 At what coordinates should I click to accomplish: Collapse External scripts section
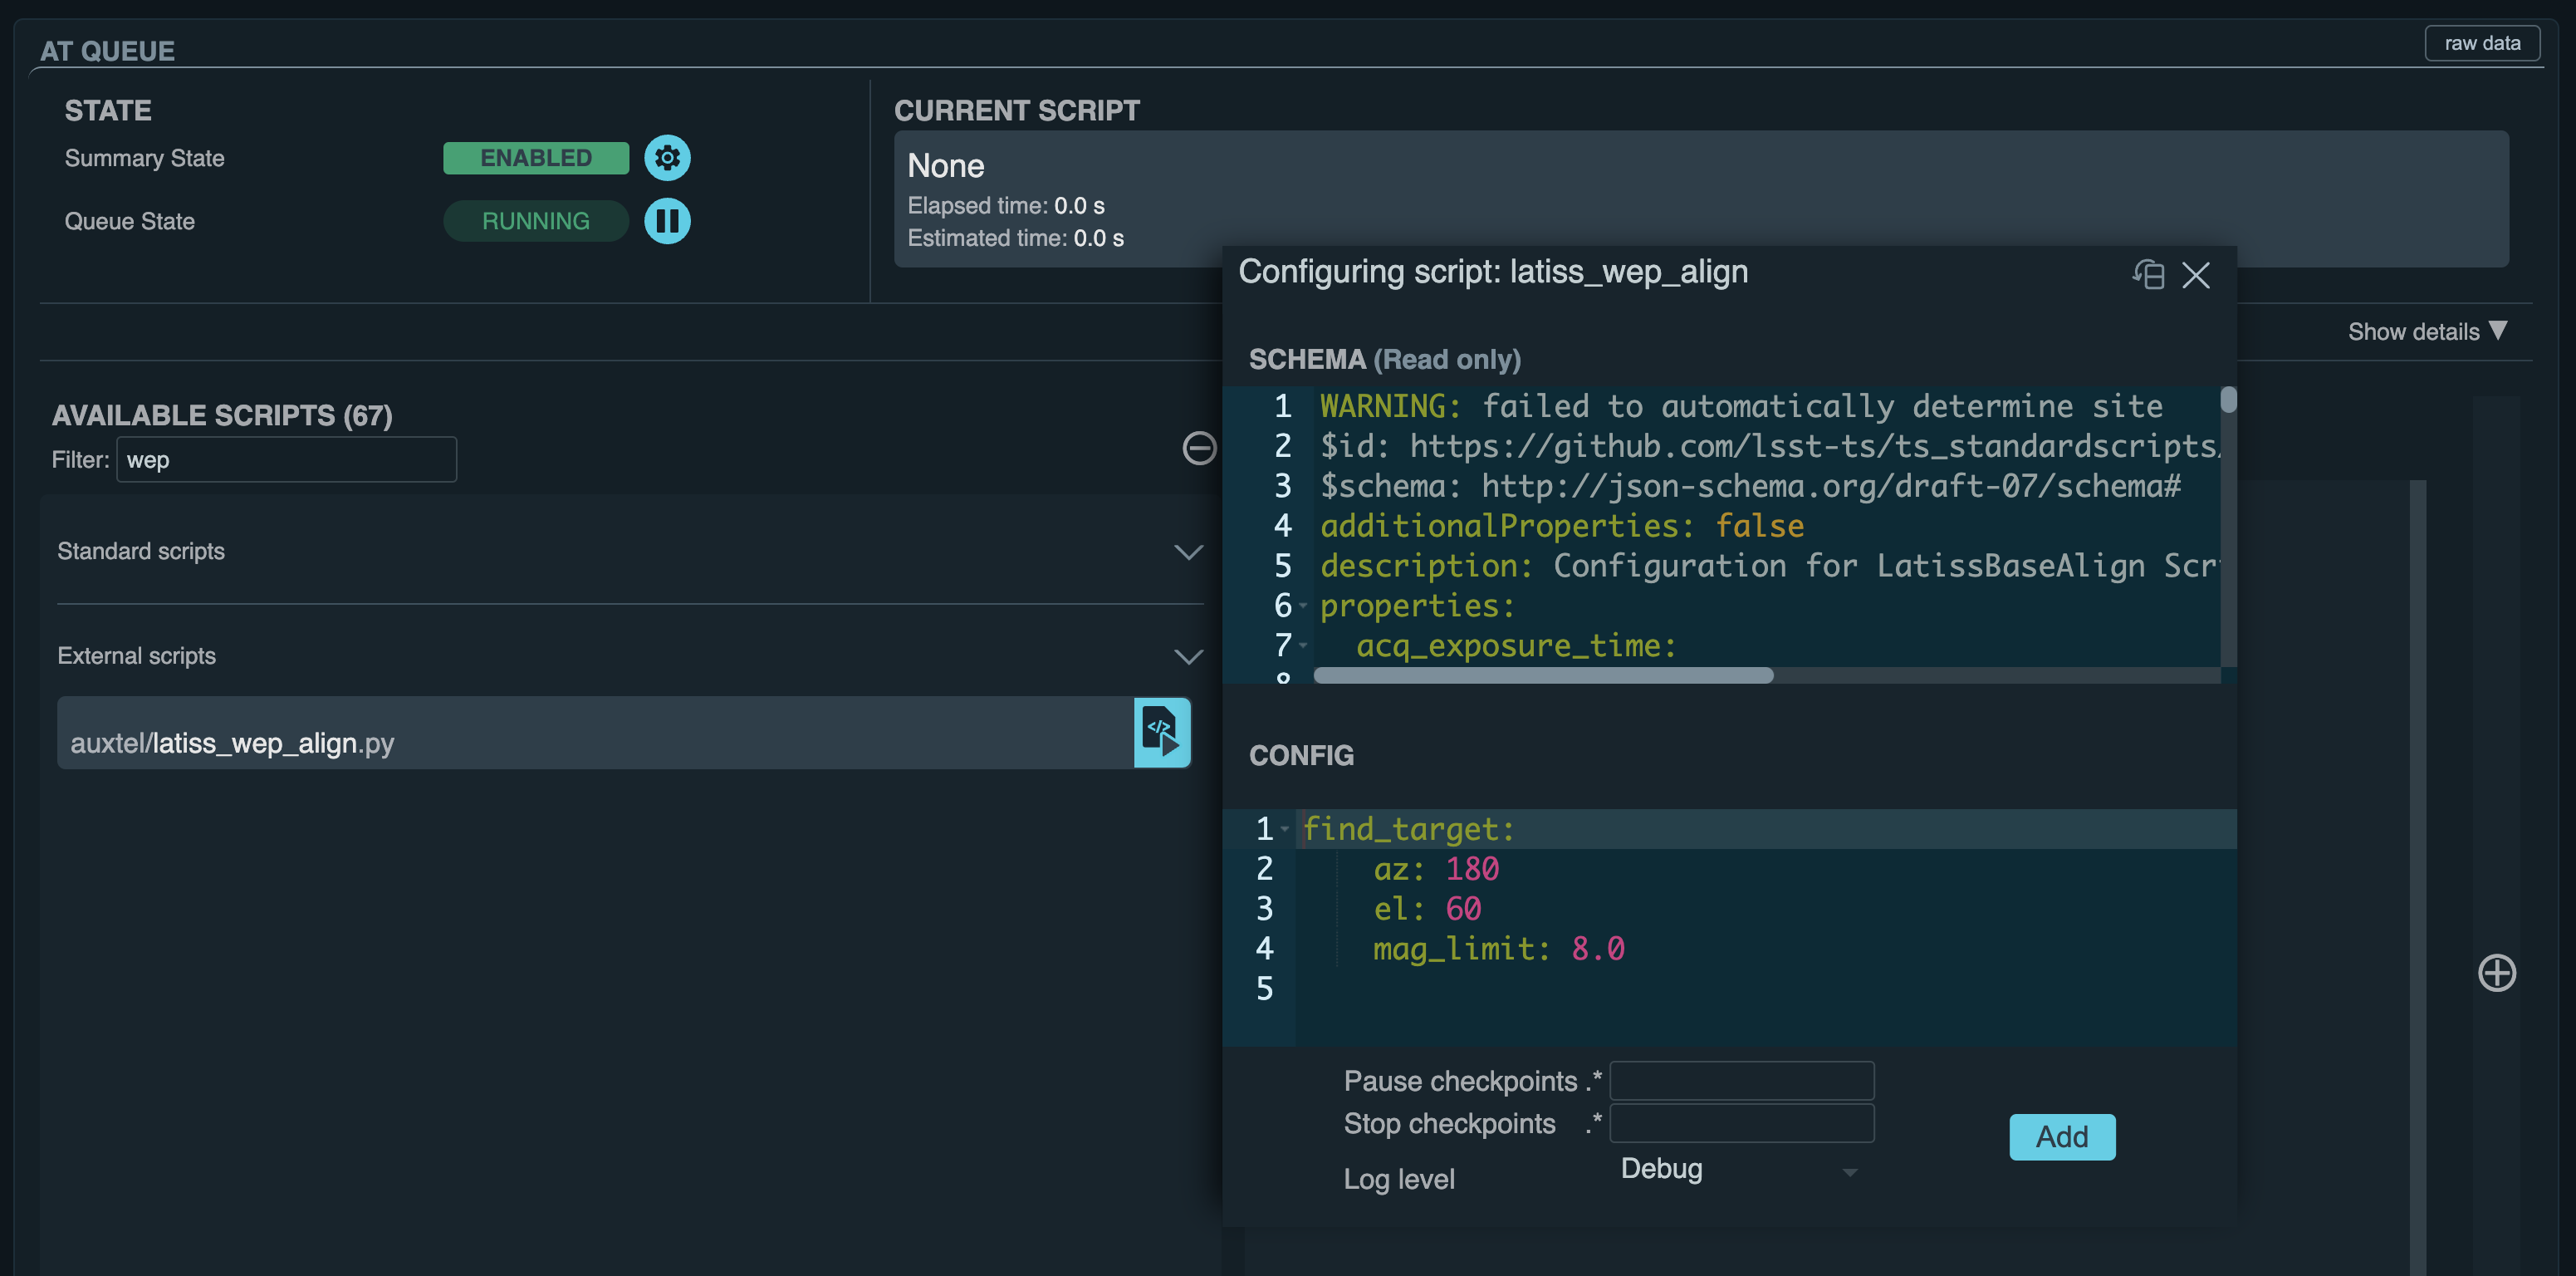click(1188, 656)
